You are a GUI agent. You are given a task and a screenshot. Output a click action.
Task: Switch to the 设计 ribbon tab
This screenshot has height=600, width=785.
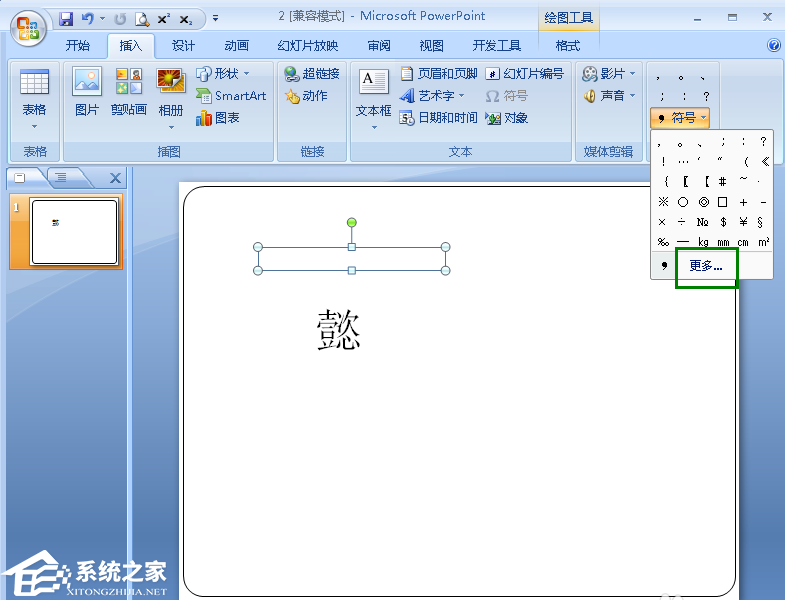(183, 46)
